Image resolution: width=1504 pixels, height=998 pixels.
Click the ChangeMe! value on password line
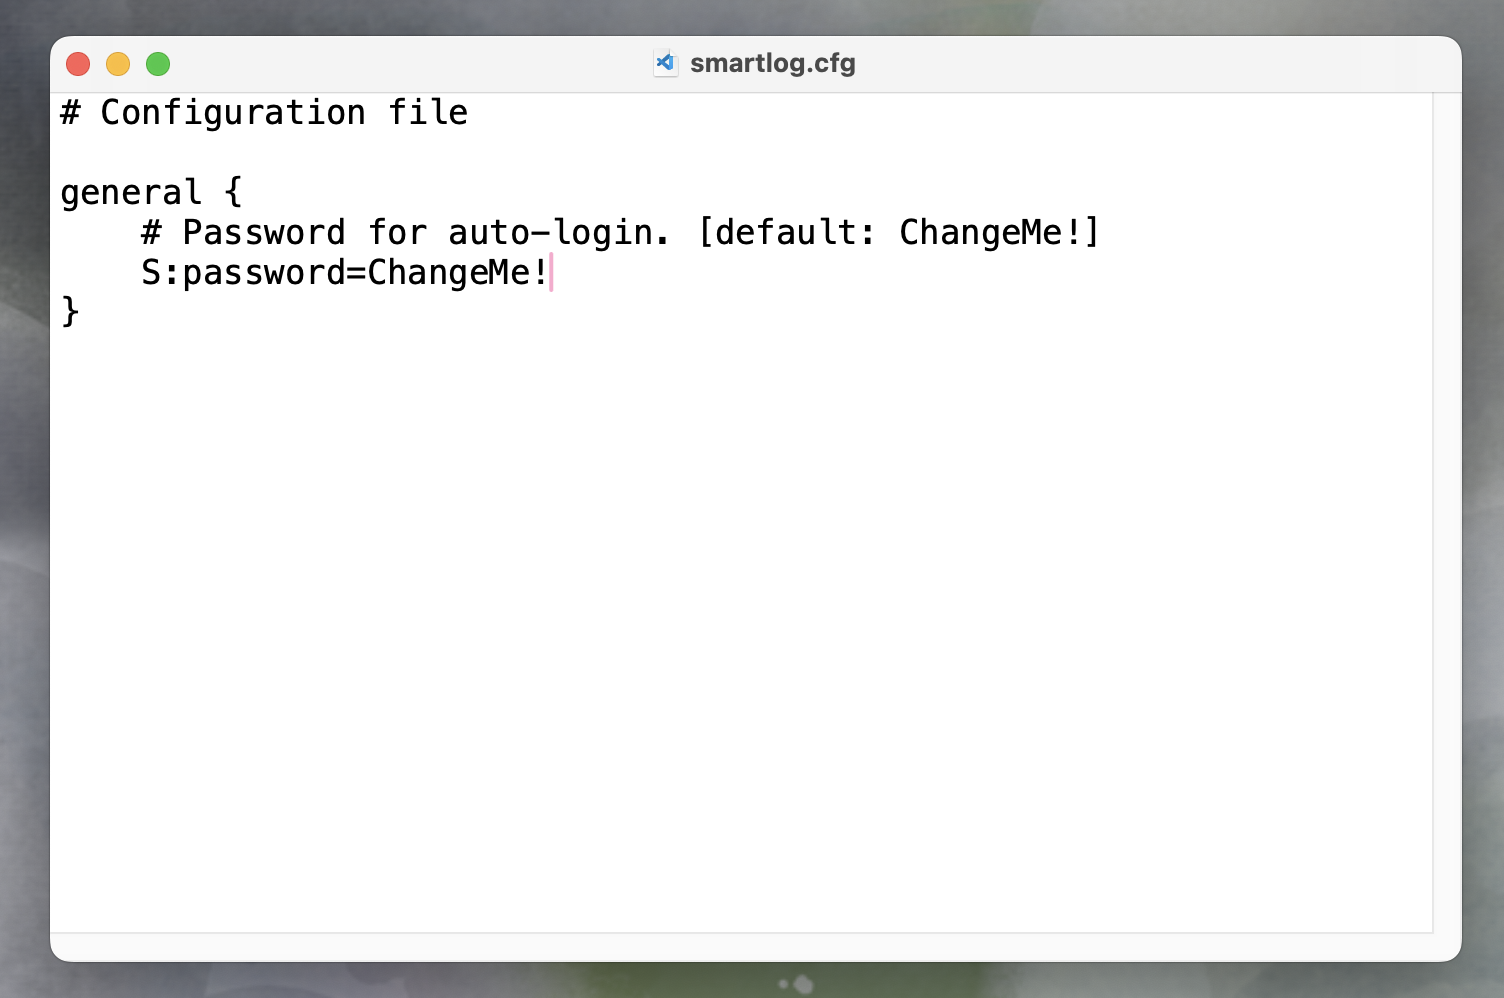click(458, 272)
